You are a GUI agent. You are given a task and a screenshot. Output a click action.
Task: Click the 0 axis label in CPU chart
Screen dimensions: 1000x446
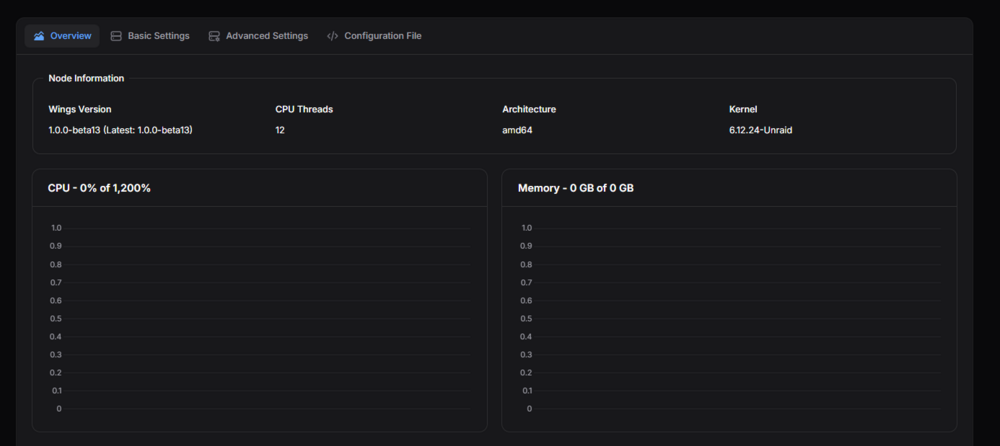point(59,409)
